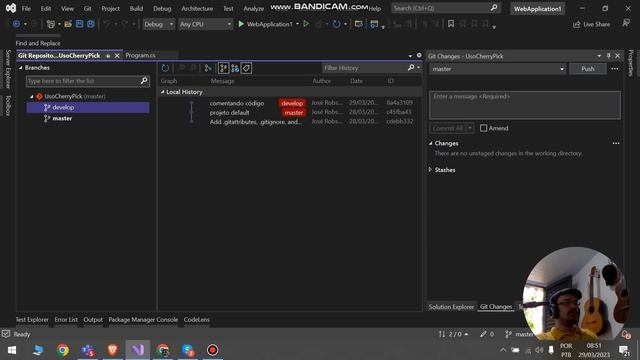The height and width of the screenshot is (360, 640).
Task: Click New Project icon in toolbar
Action: click(x=51, y=24)
